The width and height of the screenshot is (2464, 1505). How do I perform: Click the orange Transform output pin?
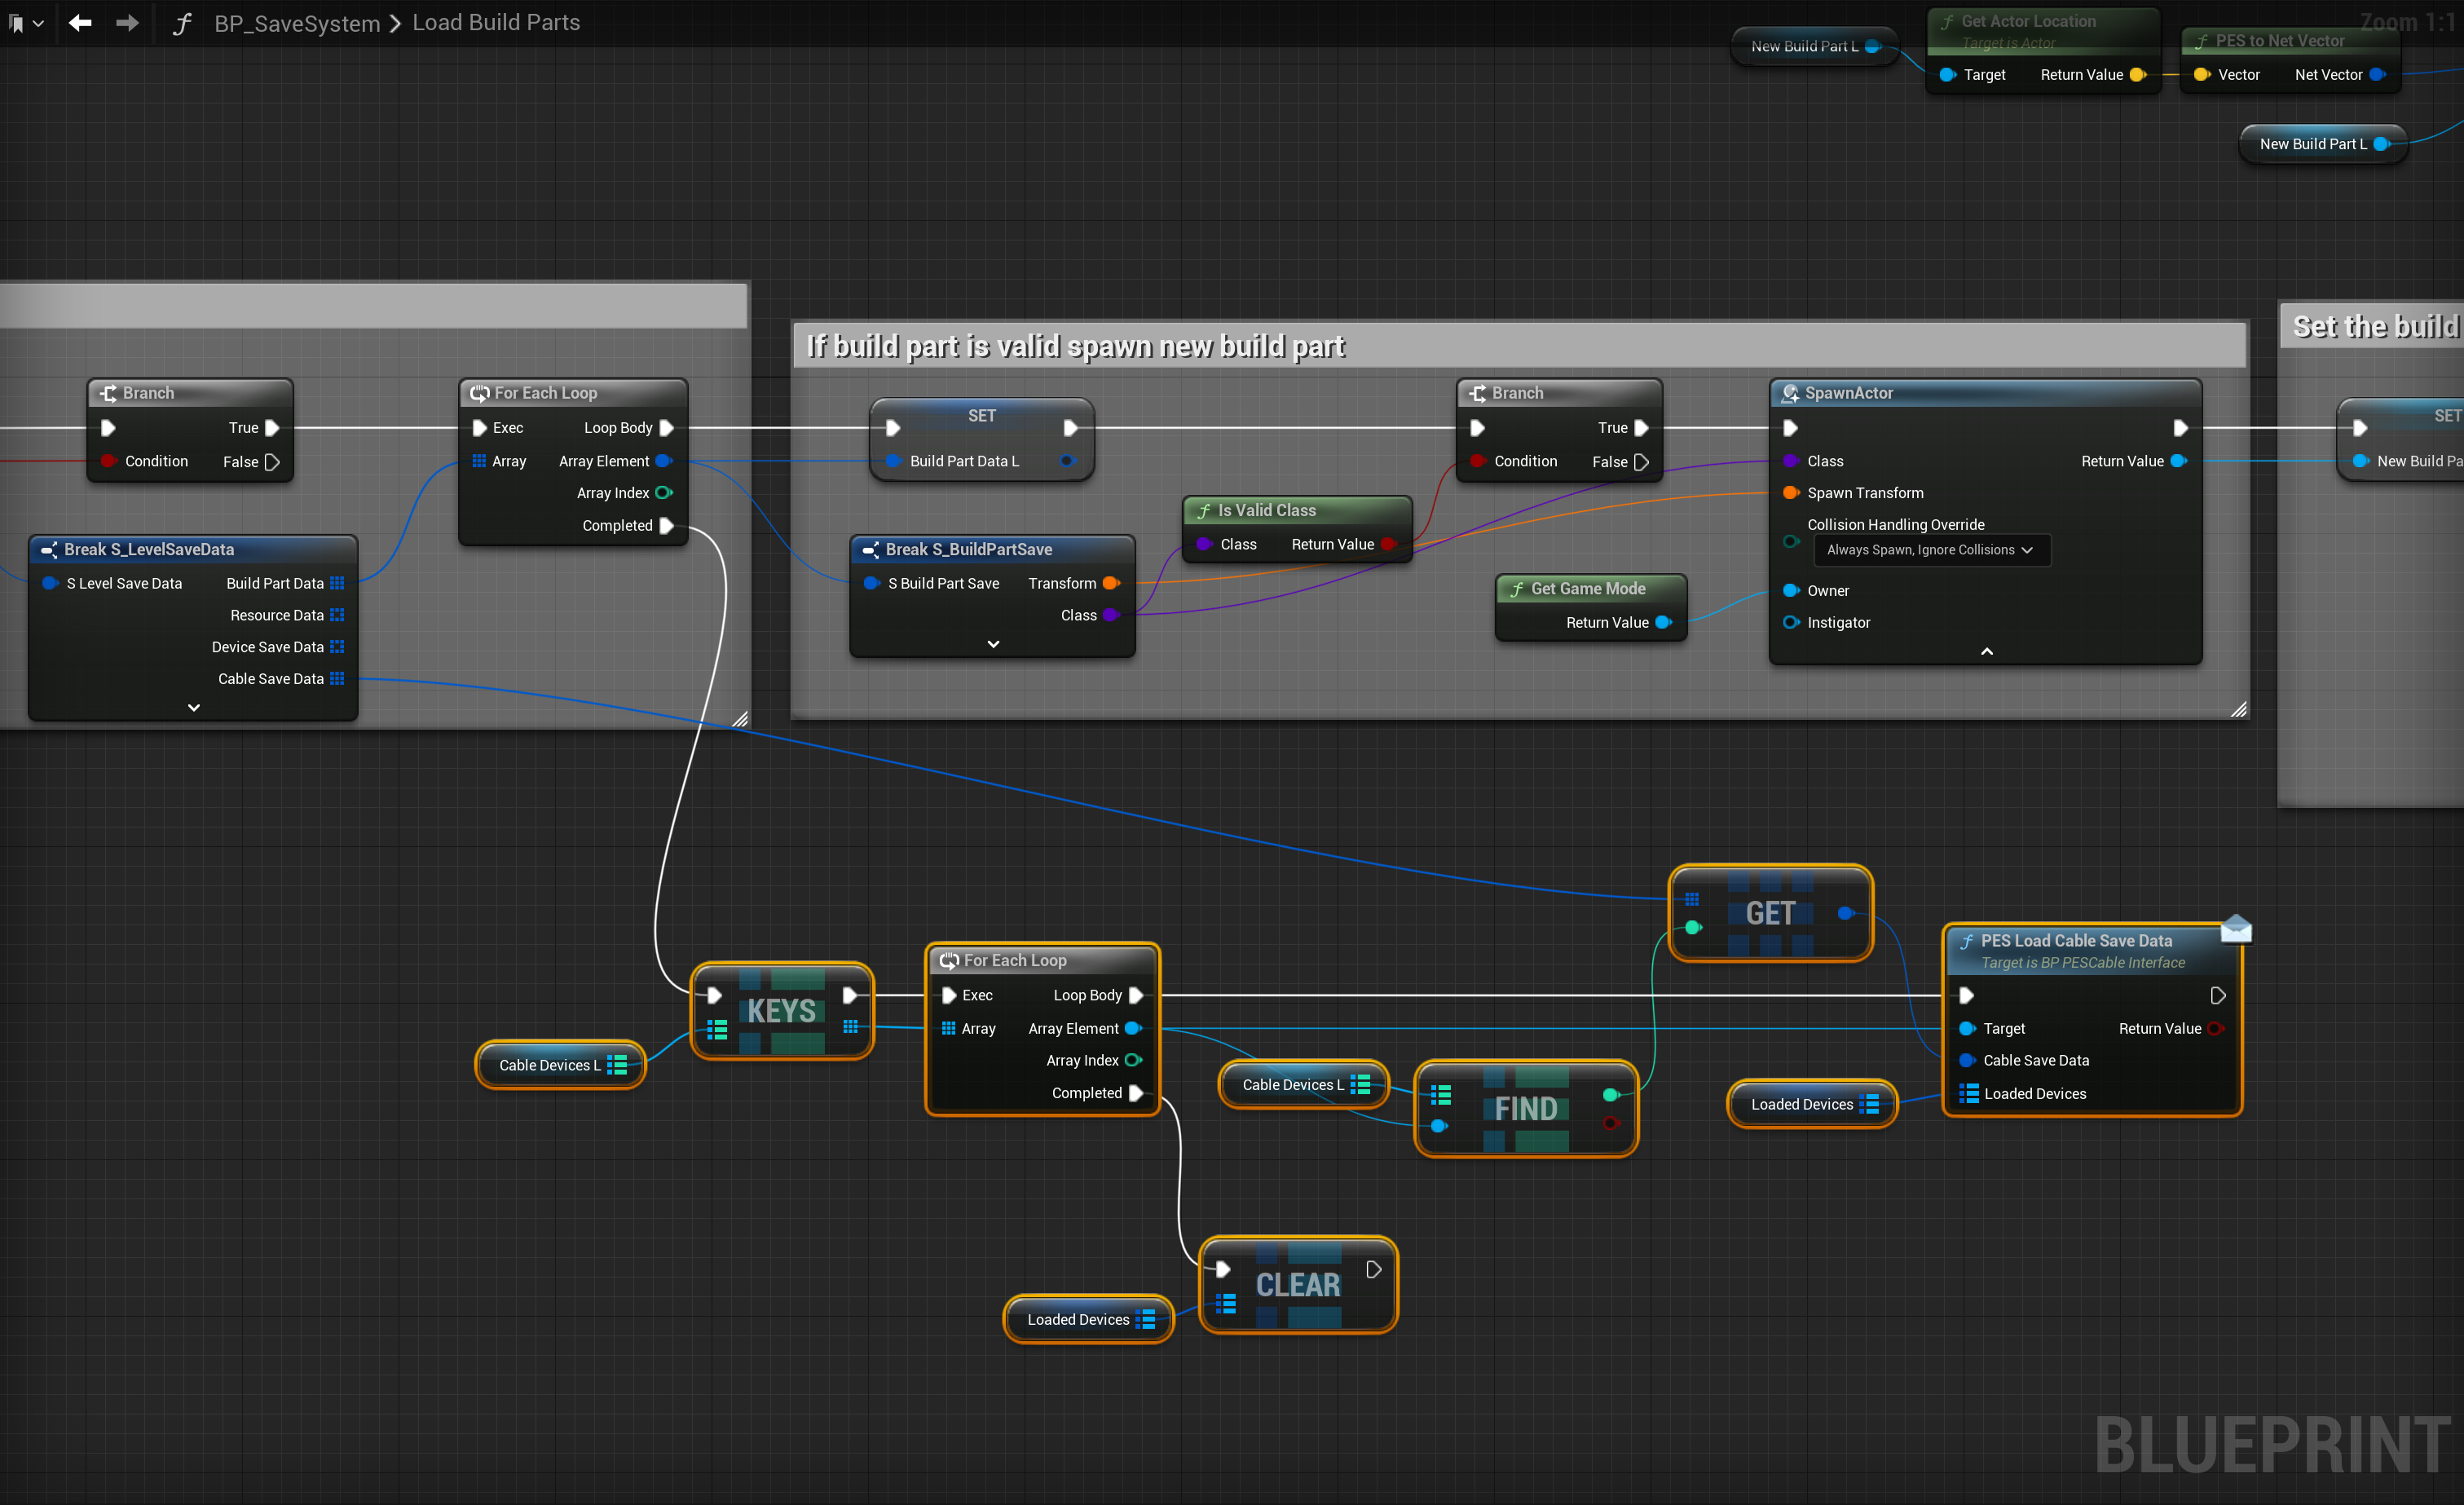[x=1110, y=583]
